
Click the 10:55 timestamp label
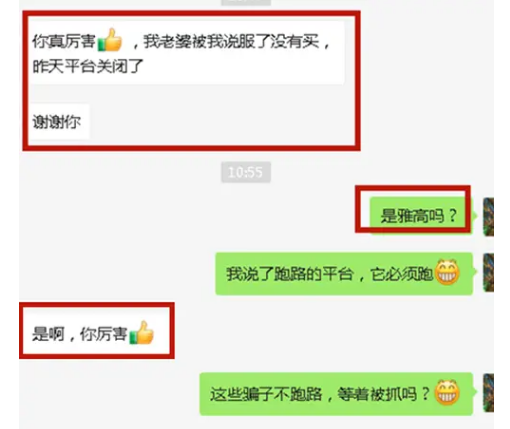tap(246, 172)
